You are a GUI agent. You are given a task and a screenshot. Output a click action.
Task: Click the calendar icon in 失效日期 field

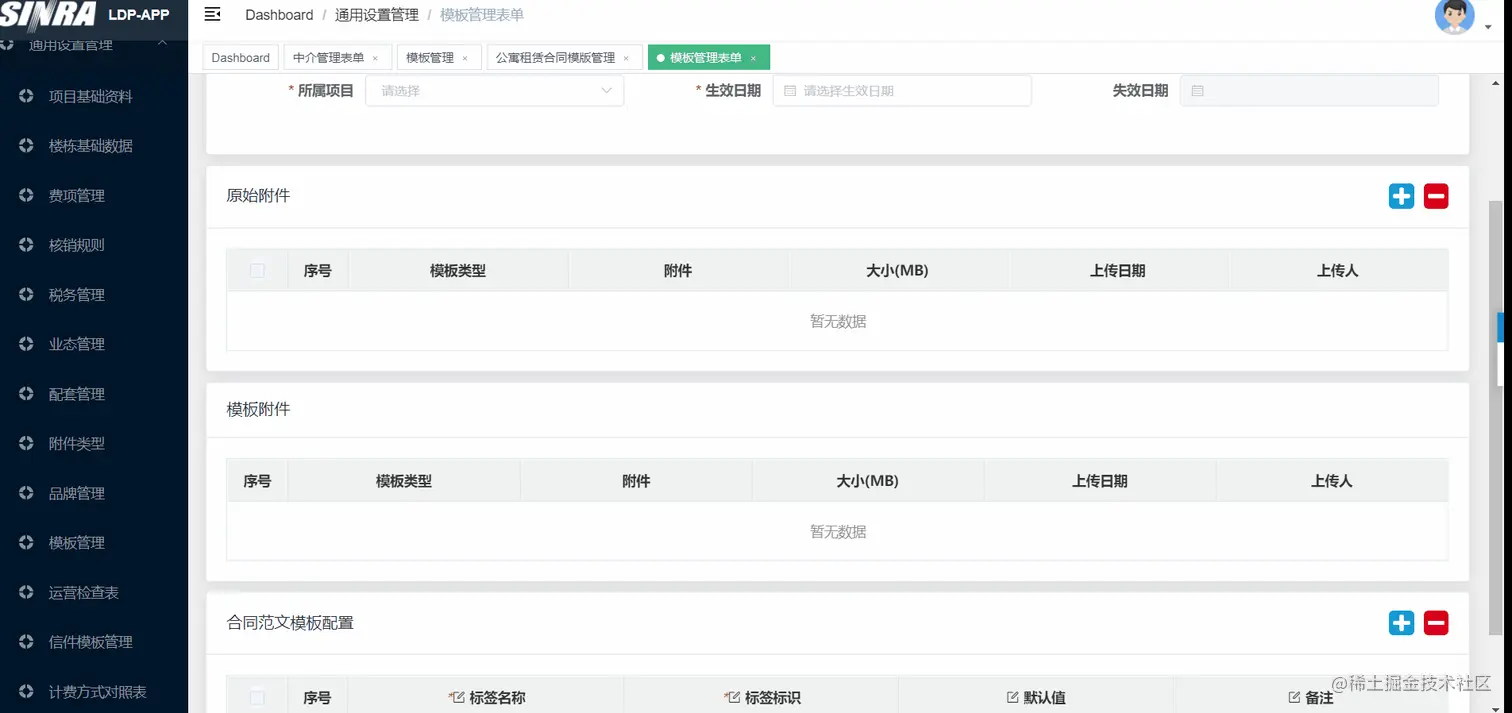1198,90
